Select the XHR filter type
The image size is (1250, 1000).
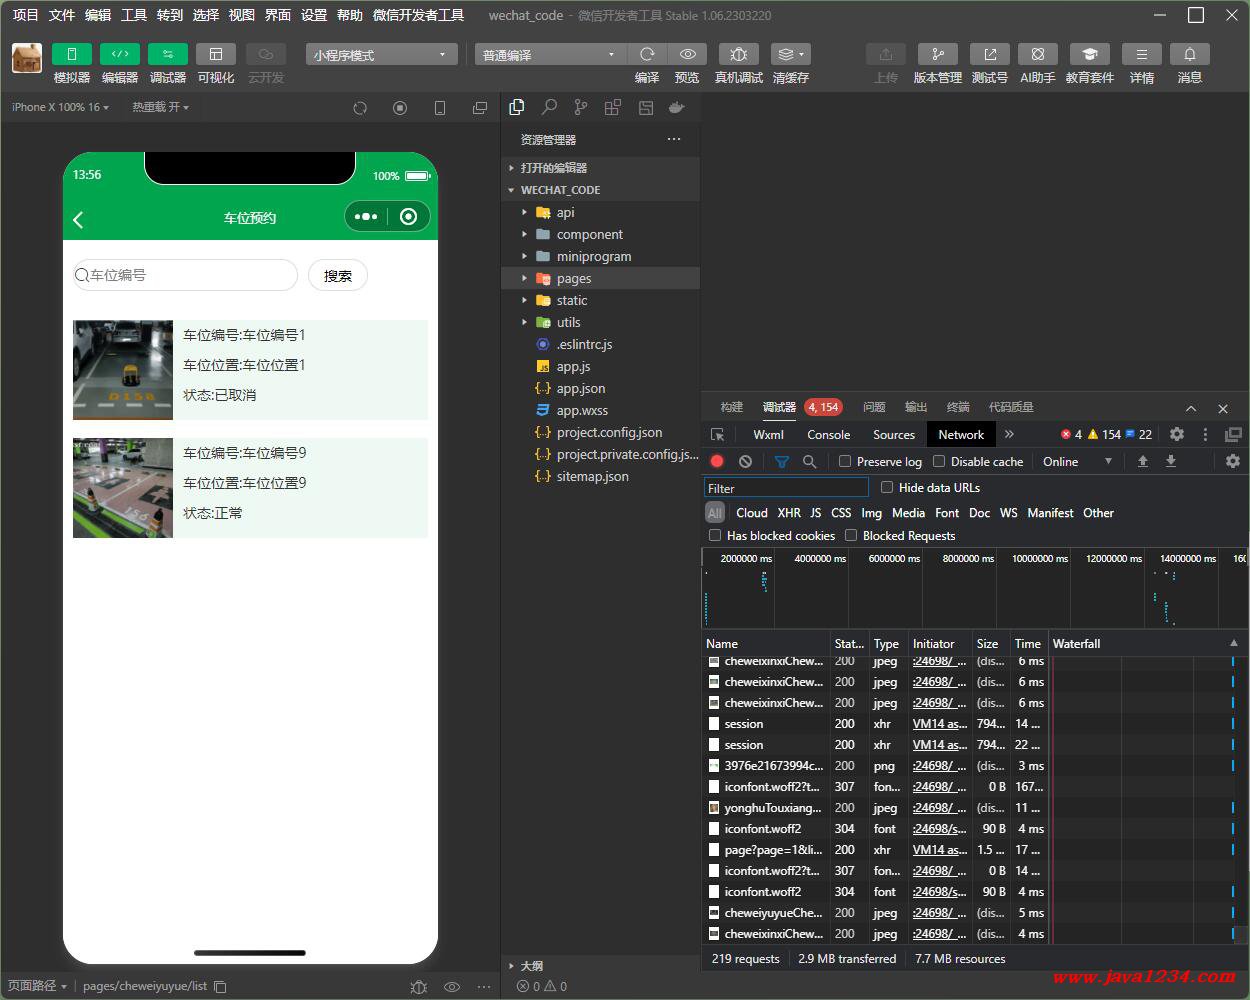point(789,512)
